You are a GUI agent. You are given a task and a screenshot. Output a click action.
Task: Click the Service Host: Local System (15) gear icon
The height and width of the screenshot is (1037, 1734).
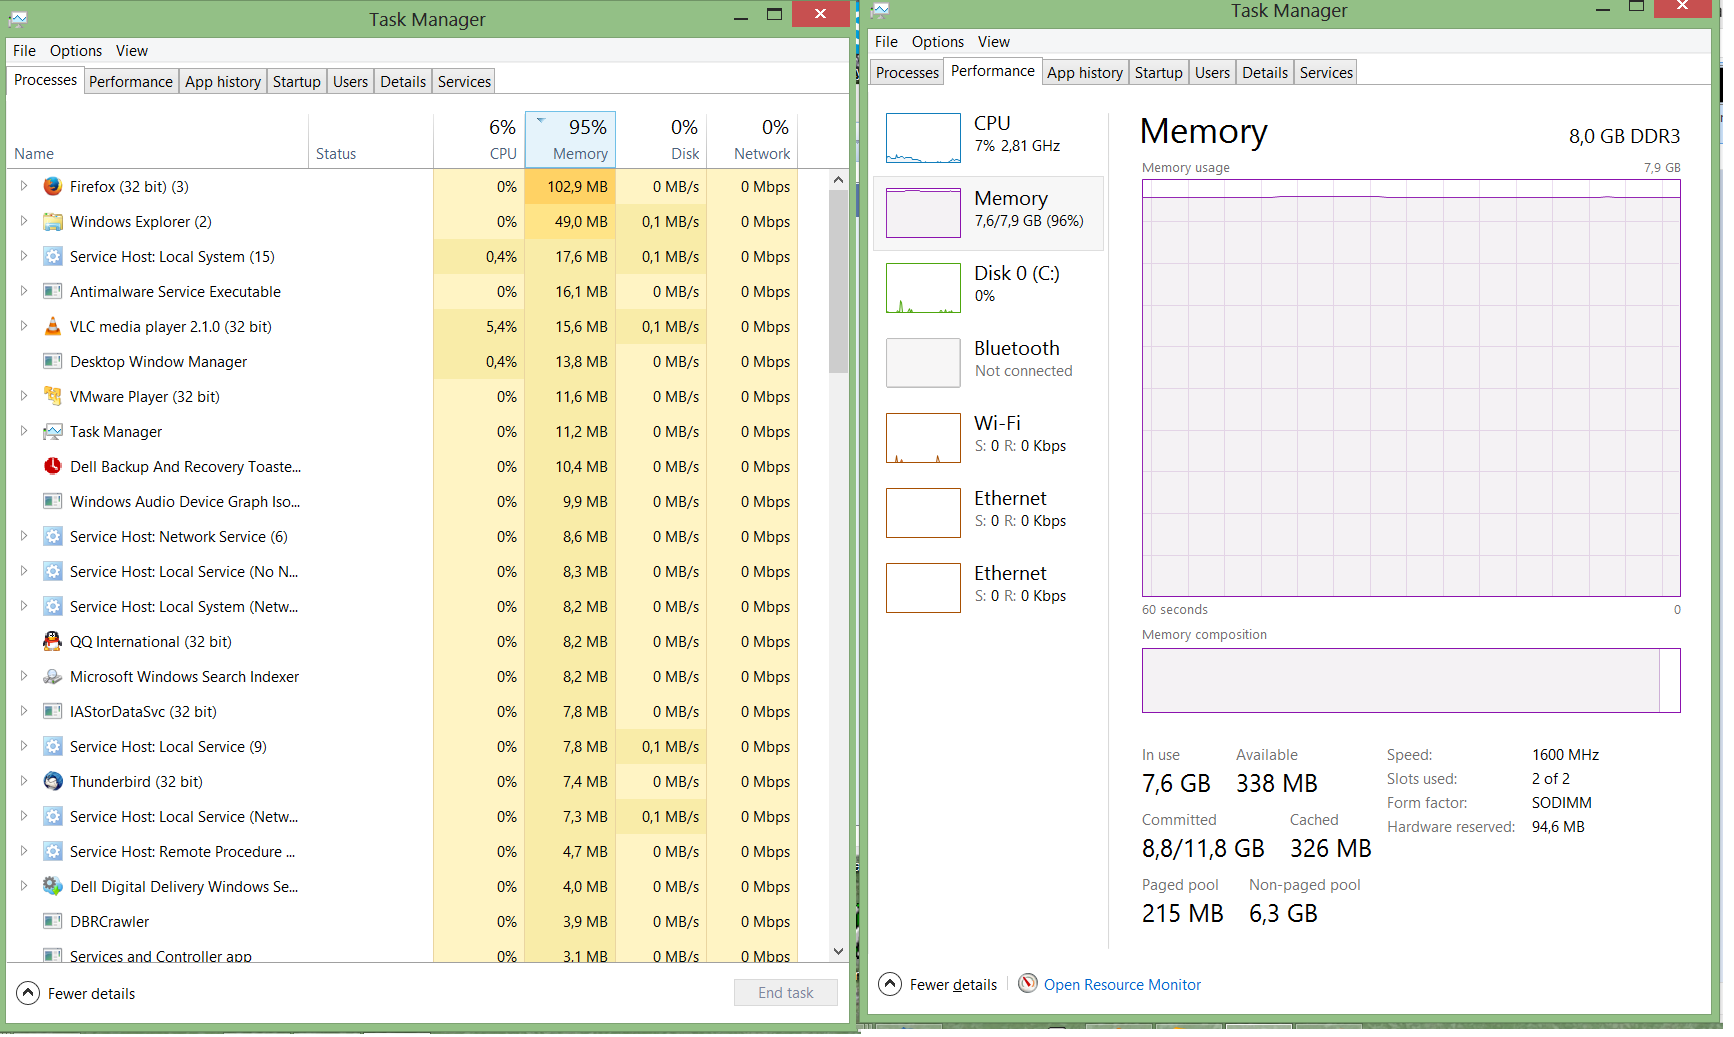pos(53,256)
